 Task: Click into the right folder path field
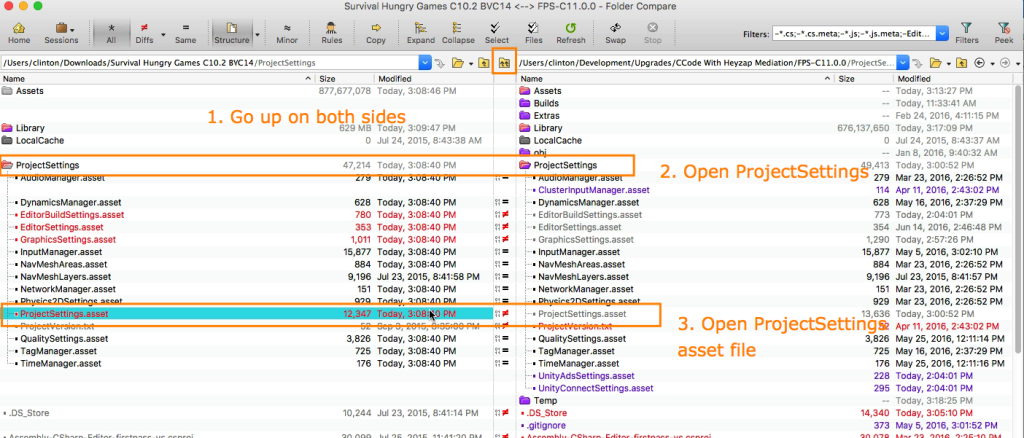pyautogui.click(x=707, y=63)
